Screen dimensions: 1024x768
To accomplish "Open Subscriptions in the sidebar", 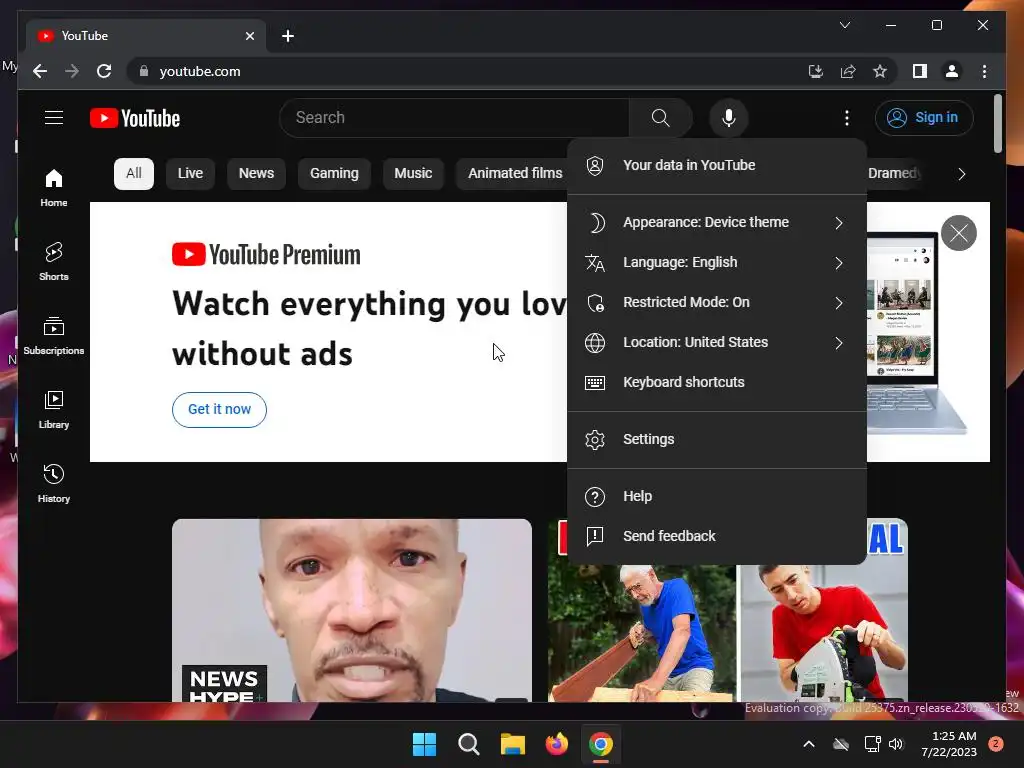I will click(54, 336).
